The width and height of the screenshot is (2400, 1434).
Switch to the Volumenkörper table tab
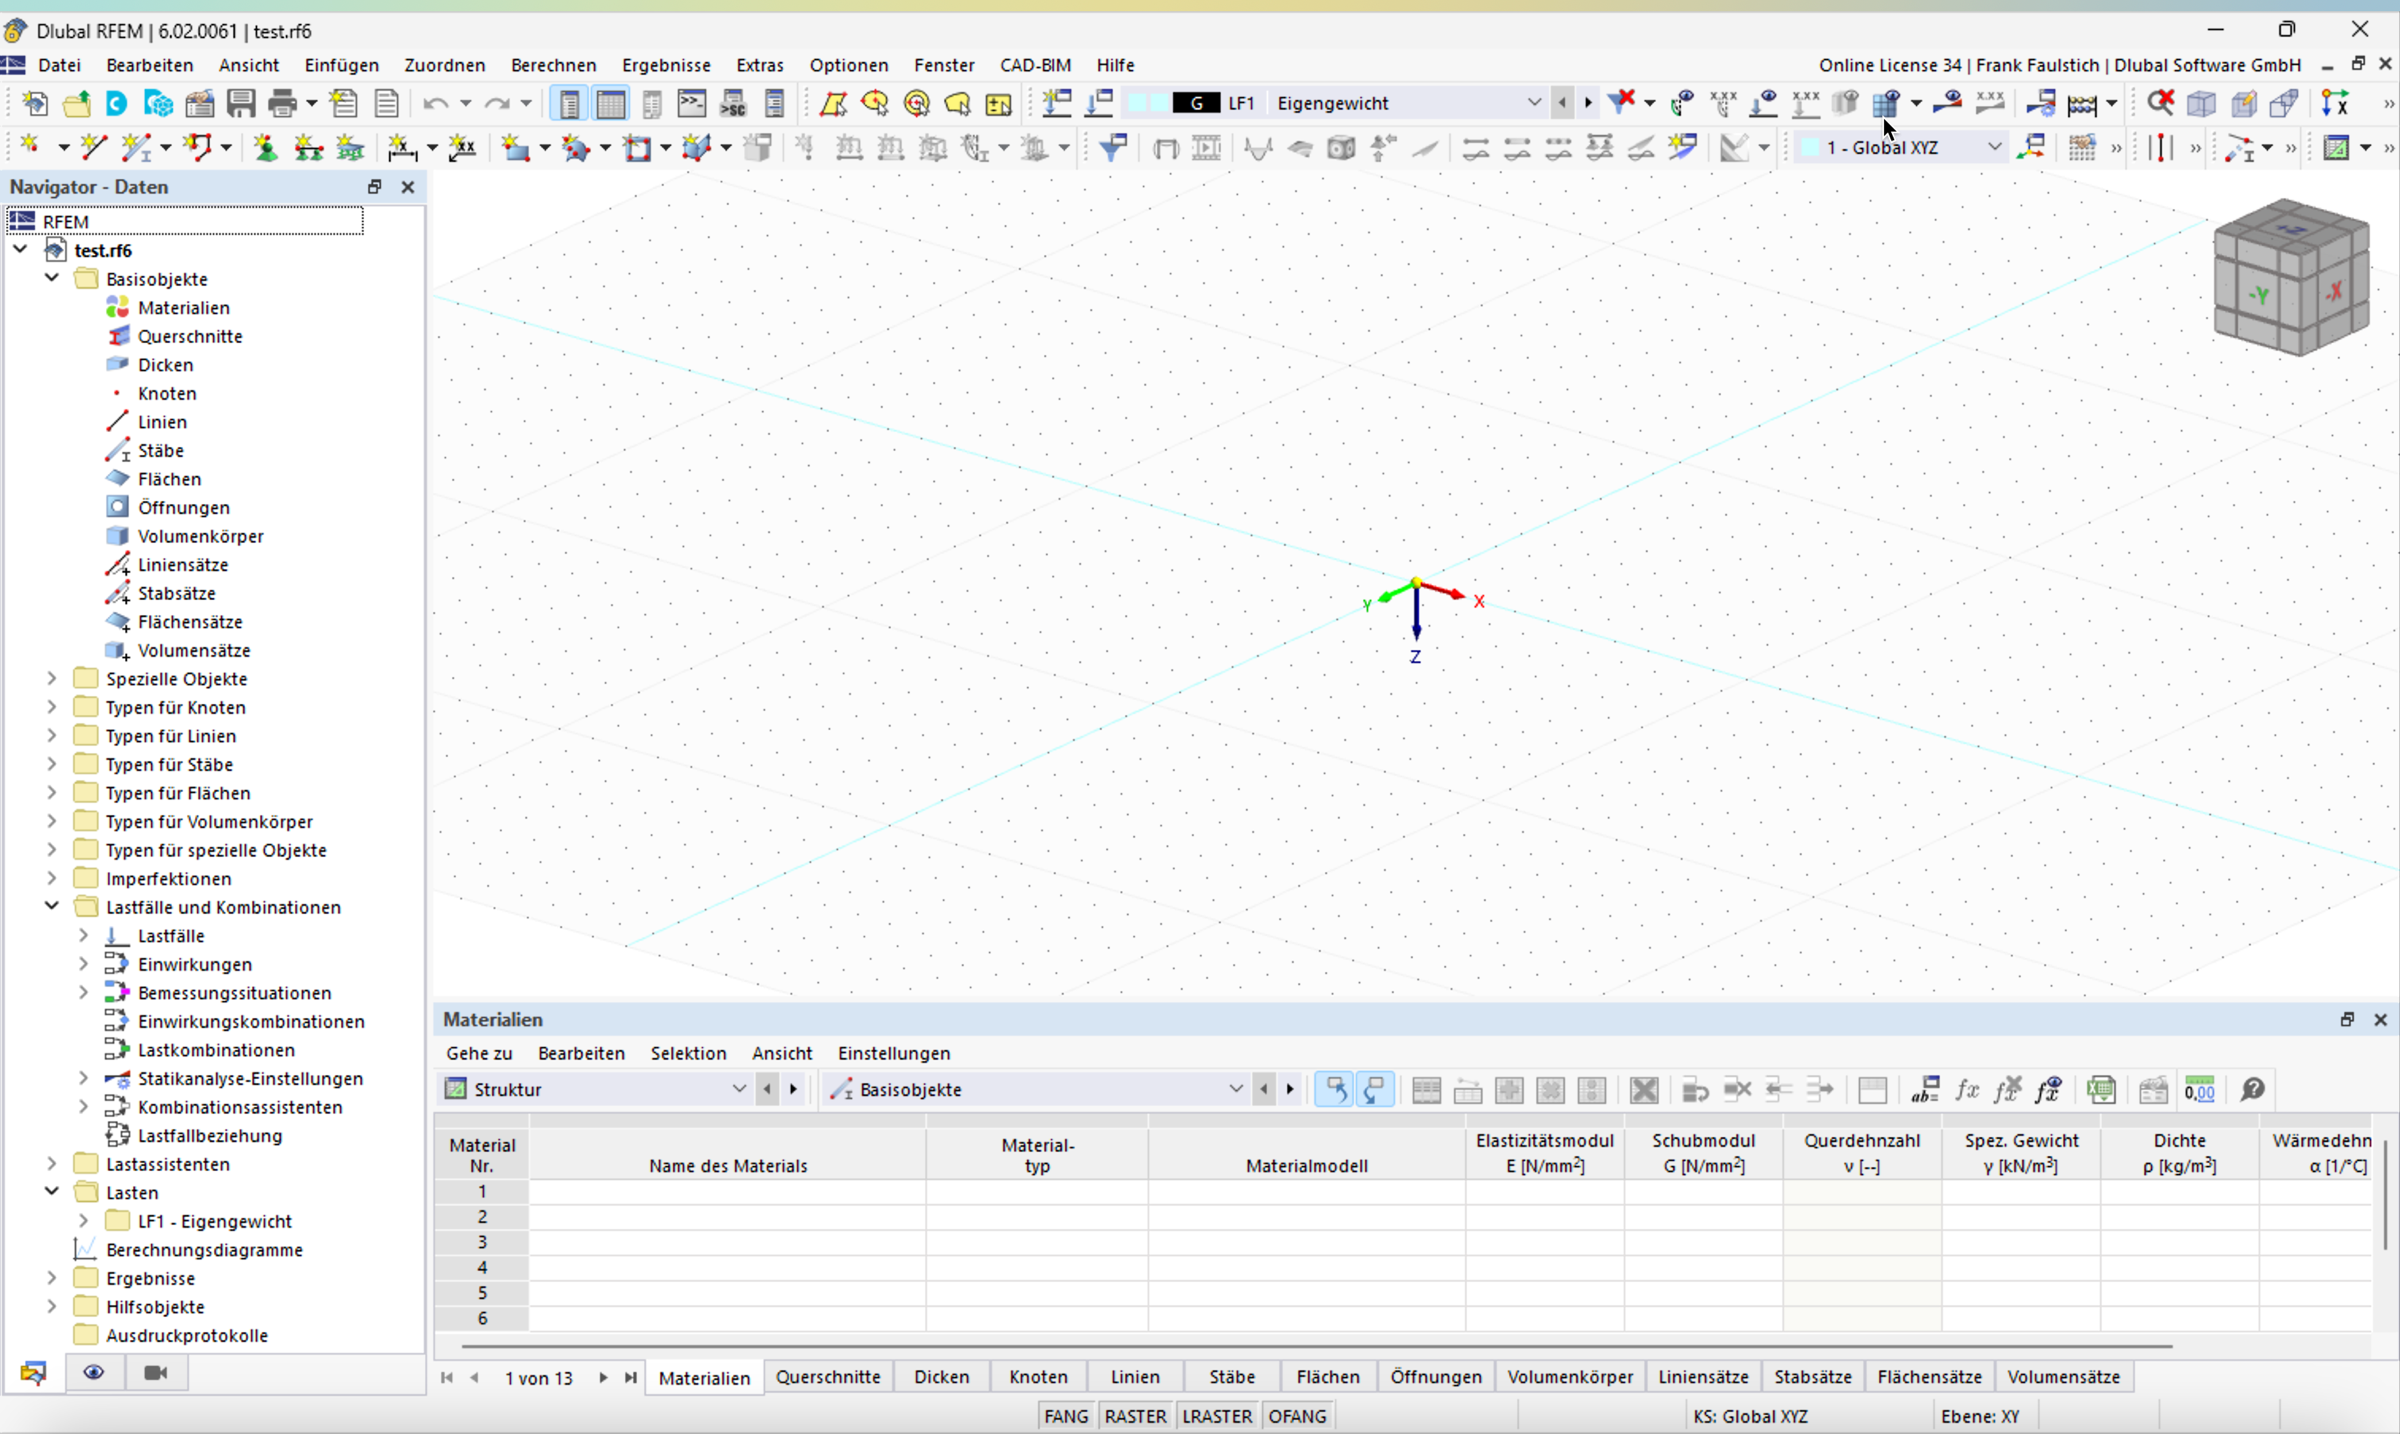pos(1570,1377)
